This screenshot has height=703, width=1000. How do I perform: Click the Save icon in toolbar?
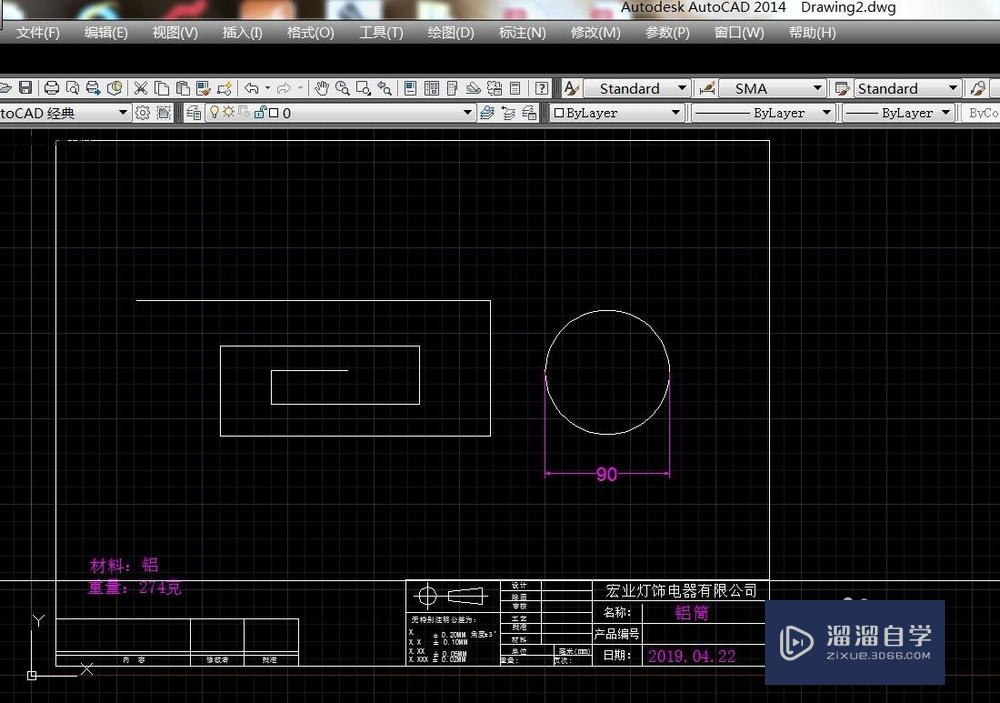26,88
